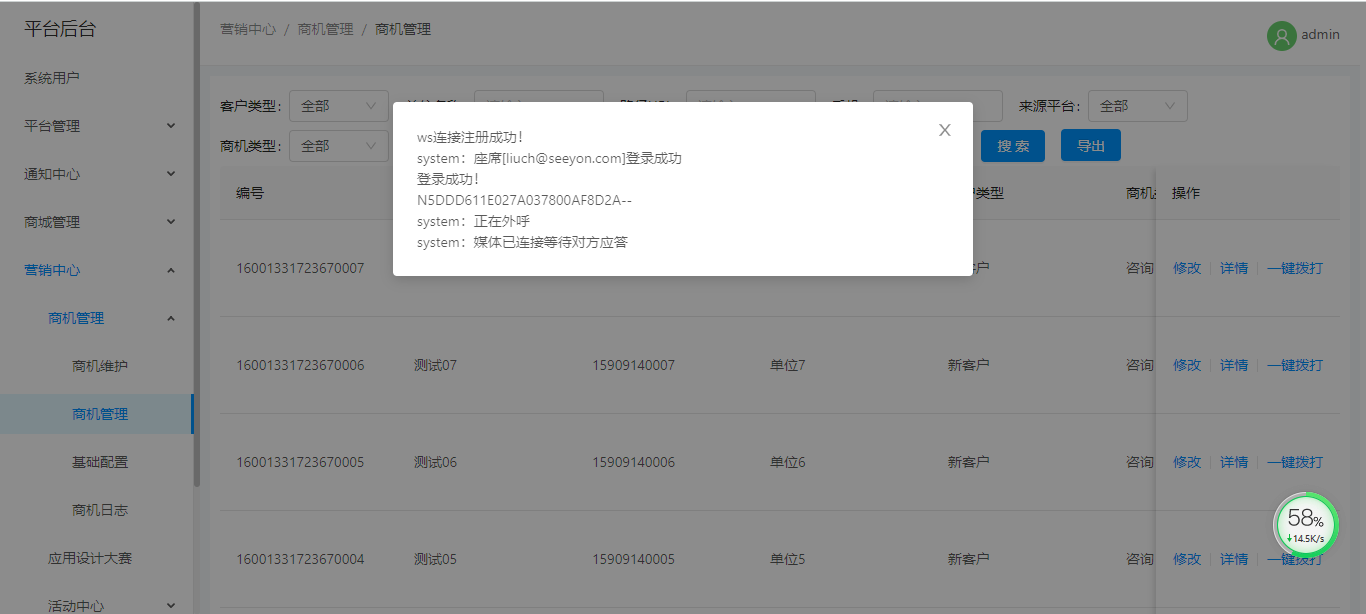The width and height of the screenshot is (1366, 614).
Task: Click record number 16001331723670004
Action: tap(300, 559)
